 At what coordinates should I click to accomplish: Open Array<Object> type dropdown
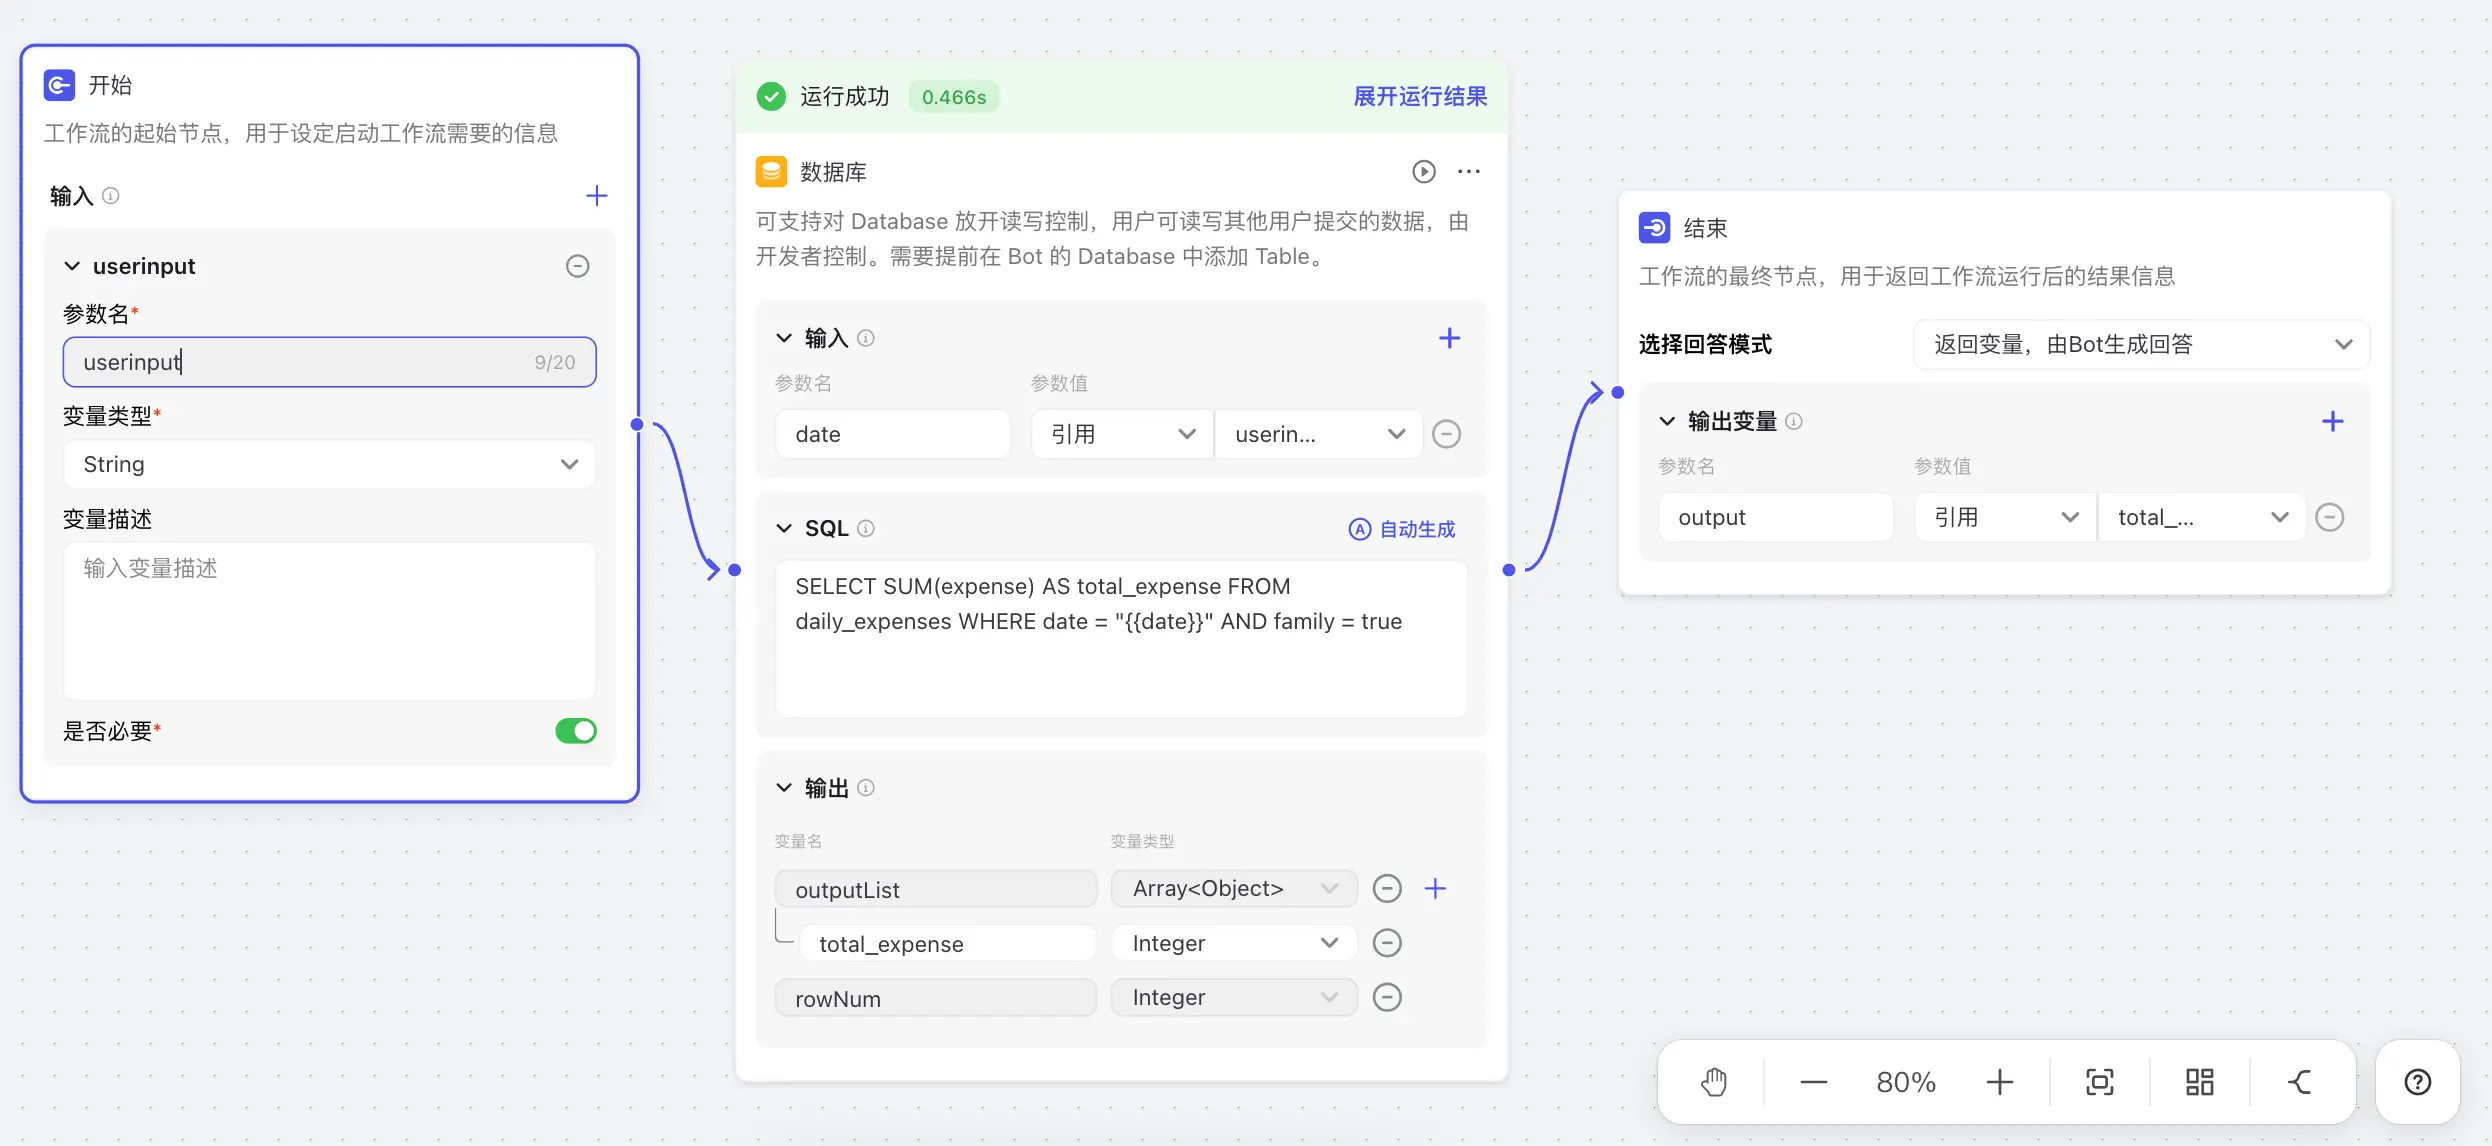tap(1234, 889)
